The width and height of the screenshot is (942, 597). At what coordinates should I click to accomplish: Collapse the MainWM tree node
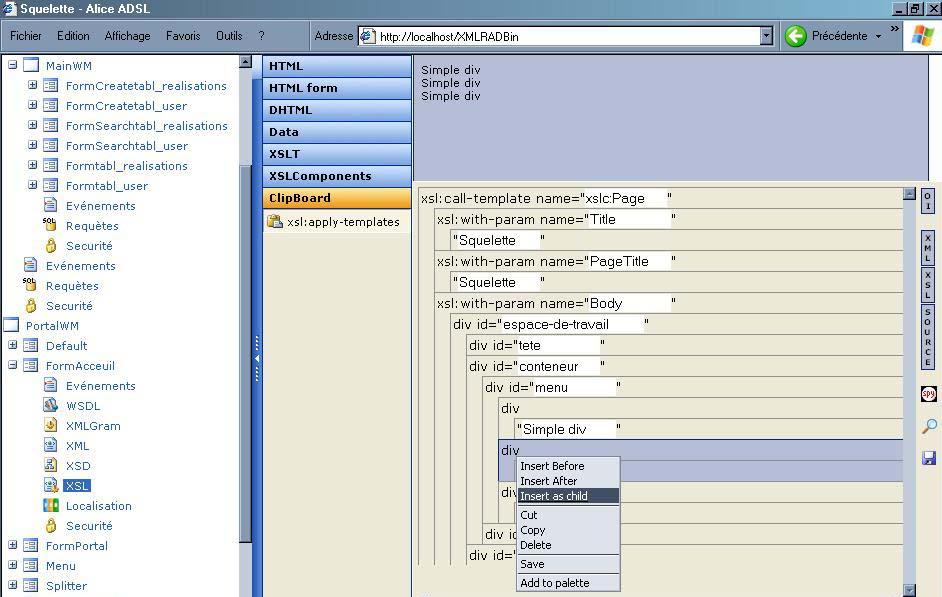coord(13,66)
